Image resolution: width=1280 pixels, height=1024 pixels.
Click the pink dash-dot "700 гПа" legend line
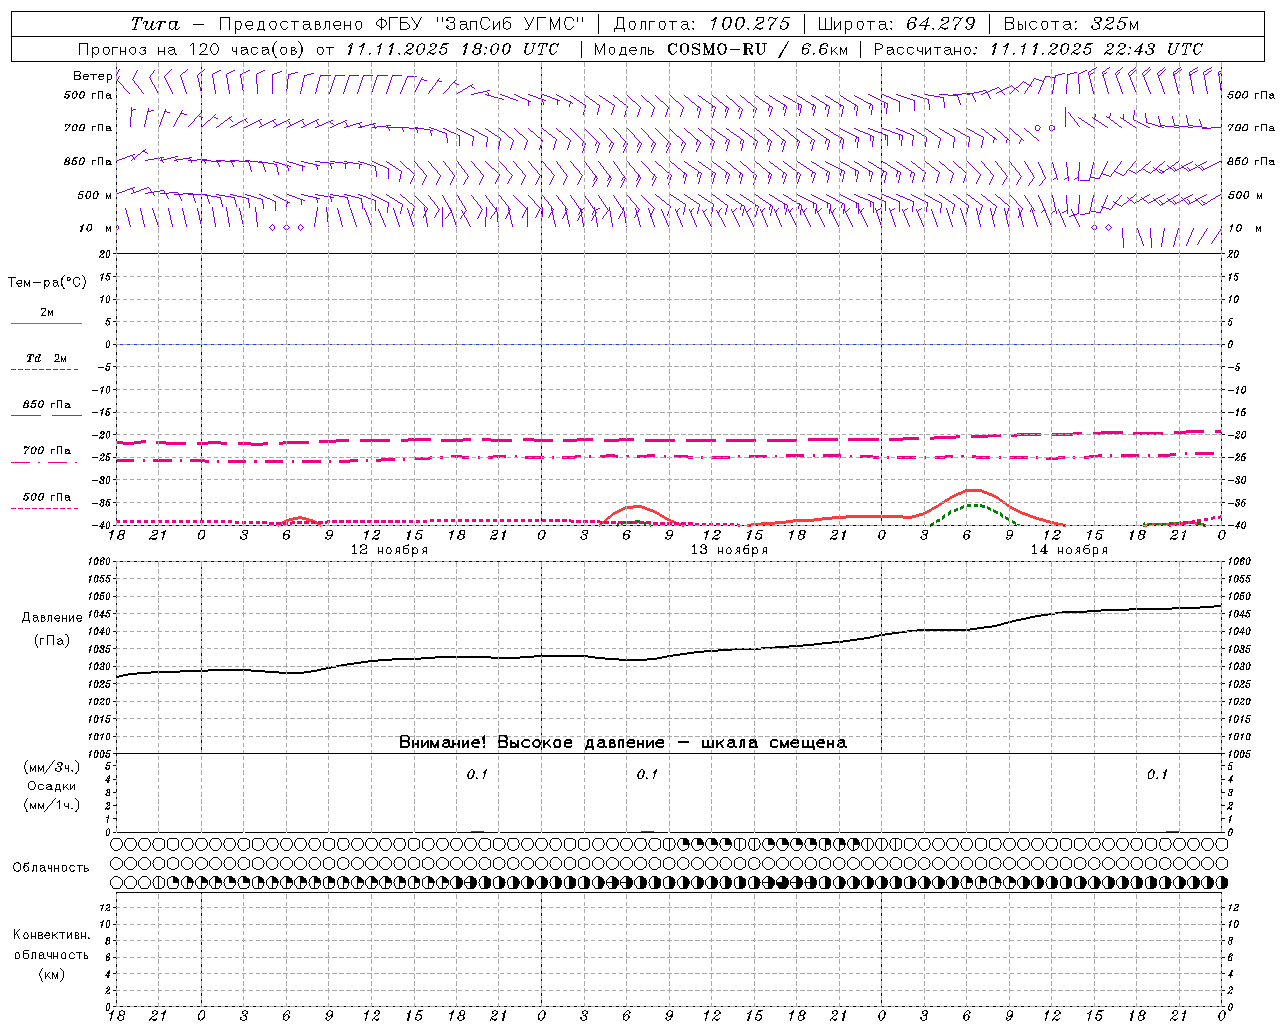click(x=44, y=462)
